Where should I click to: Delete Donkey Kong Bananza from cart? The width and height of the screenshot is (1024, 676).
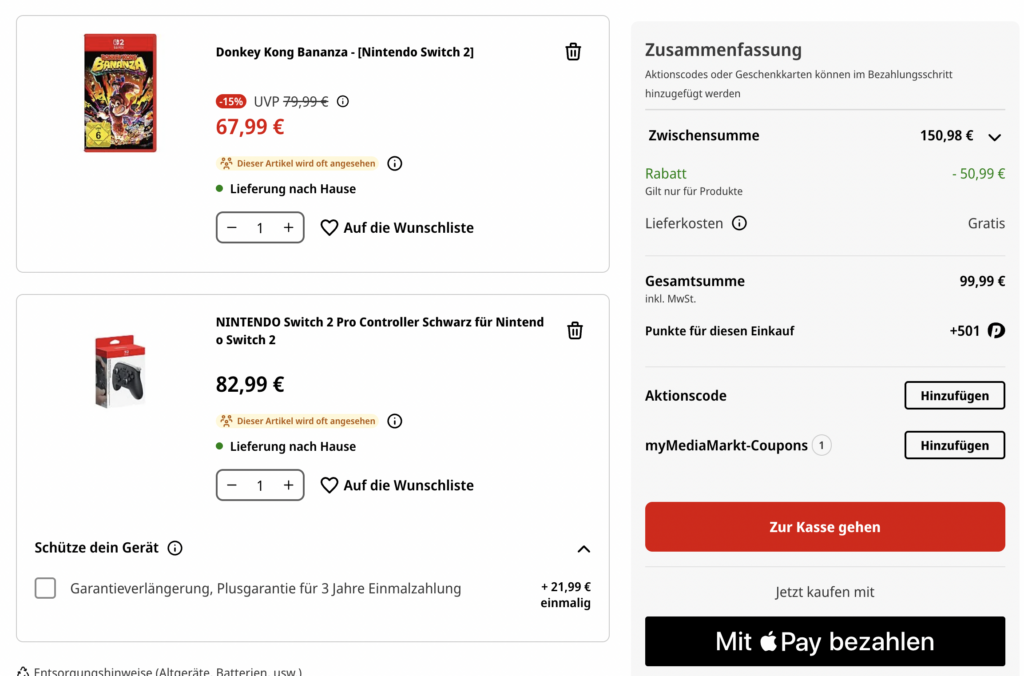click(573, 52)
